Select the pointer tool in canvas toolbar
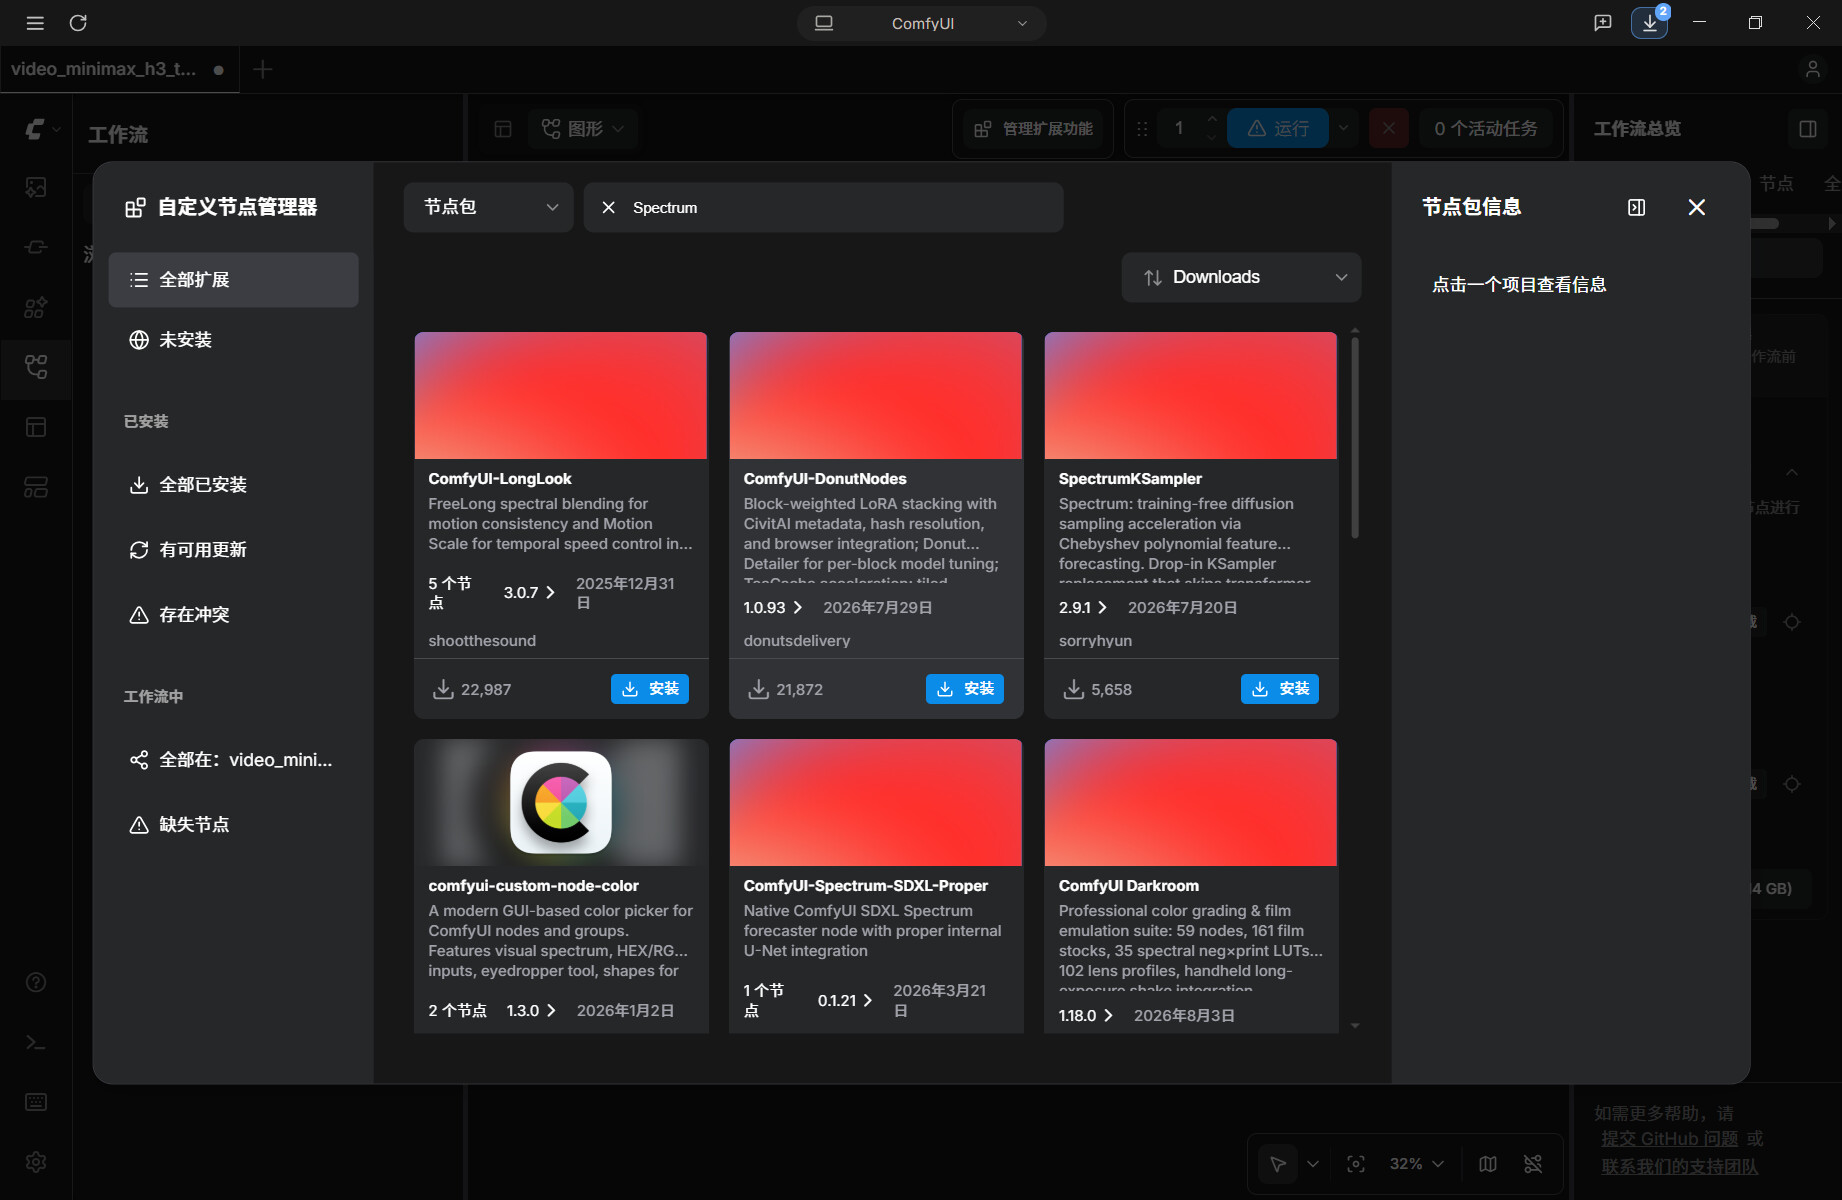This screenshot has width=1842, height=1200. [1278, 1164]
